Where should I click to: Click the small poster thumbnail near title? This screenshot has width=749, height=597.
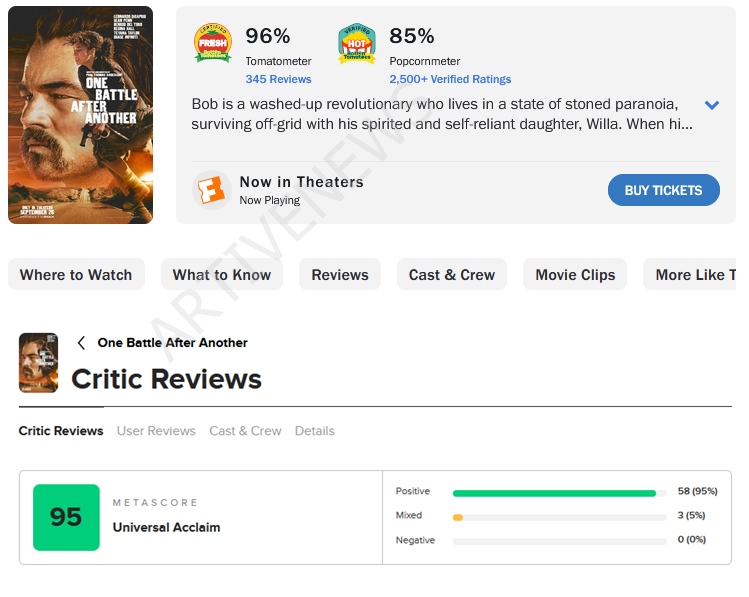(x=38, y=362)
